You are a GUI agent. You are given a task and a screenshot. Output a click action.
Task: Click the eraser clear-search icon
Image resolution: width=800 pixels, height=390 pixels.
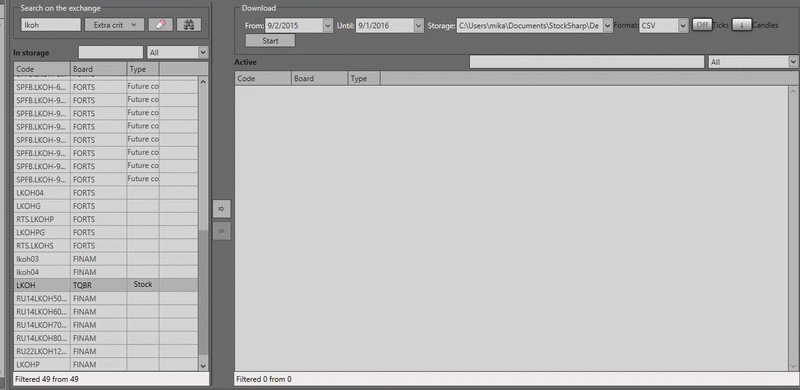(161, 25)
